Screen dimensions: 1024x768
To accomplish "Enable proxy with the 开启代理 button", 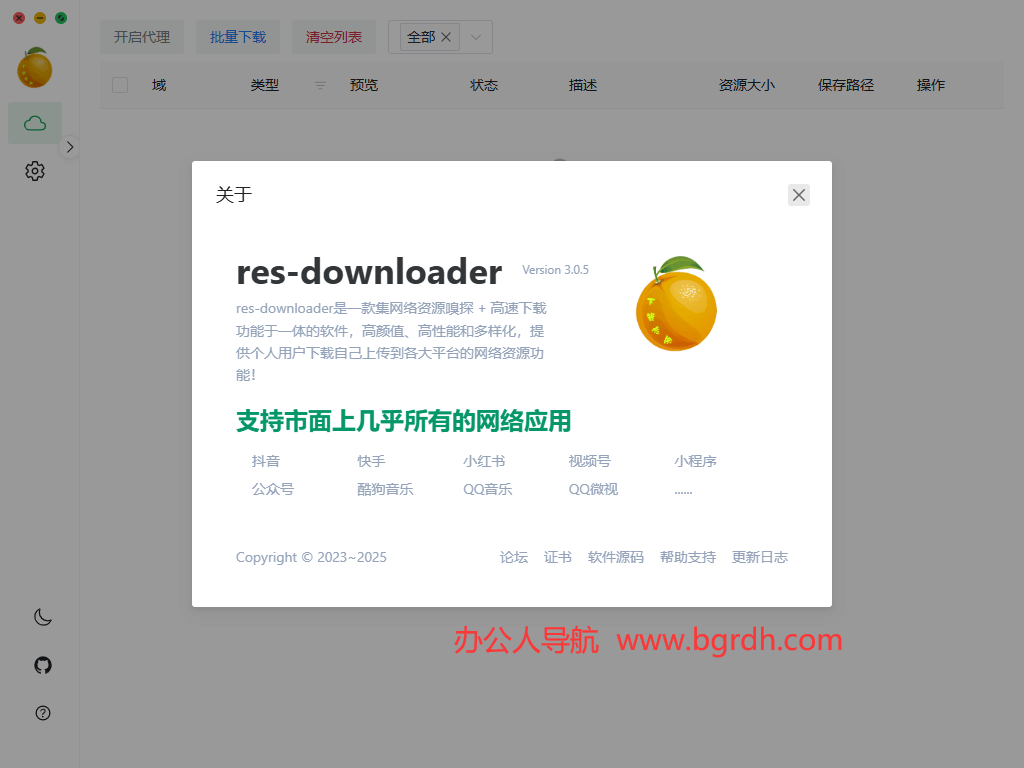I will pos(141,37).
